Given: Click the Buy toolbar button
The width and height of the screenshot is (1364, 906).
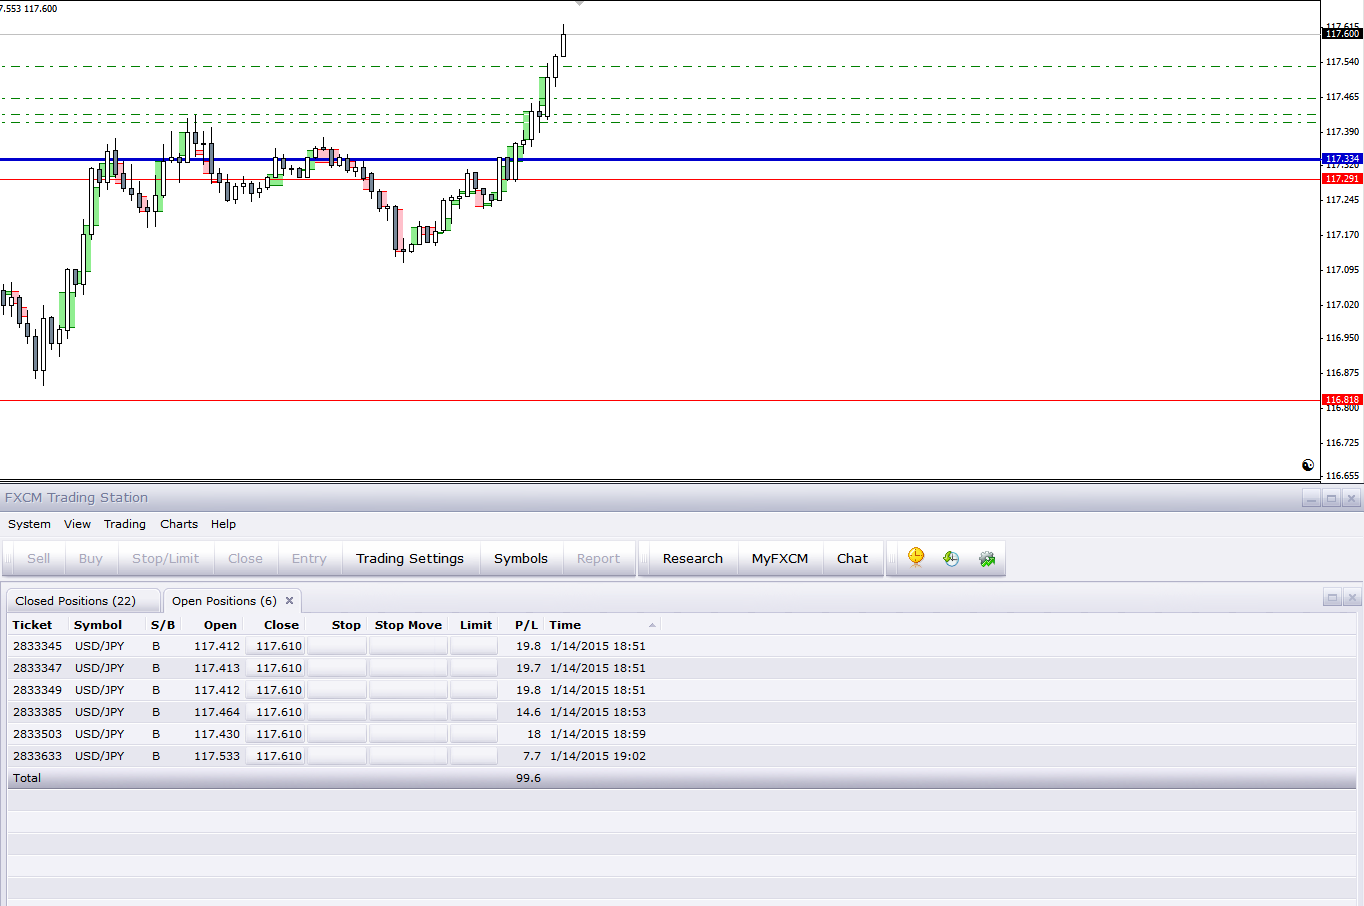Looking at the screenshot, I should [x=91, y=559].
